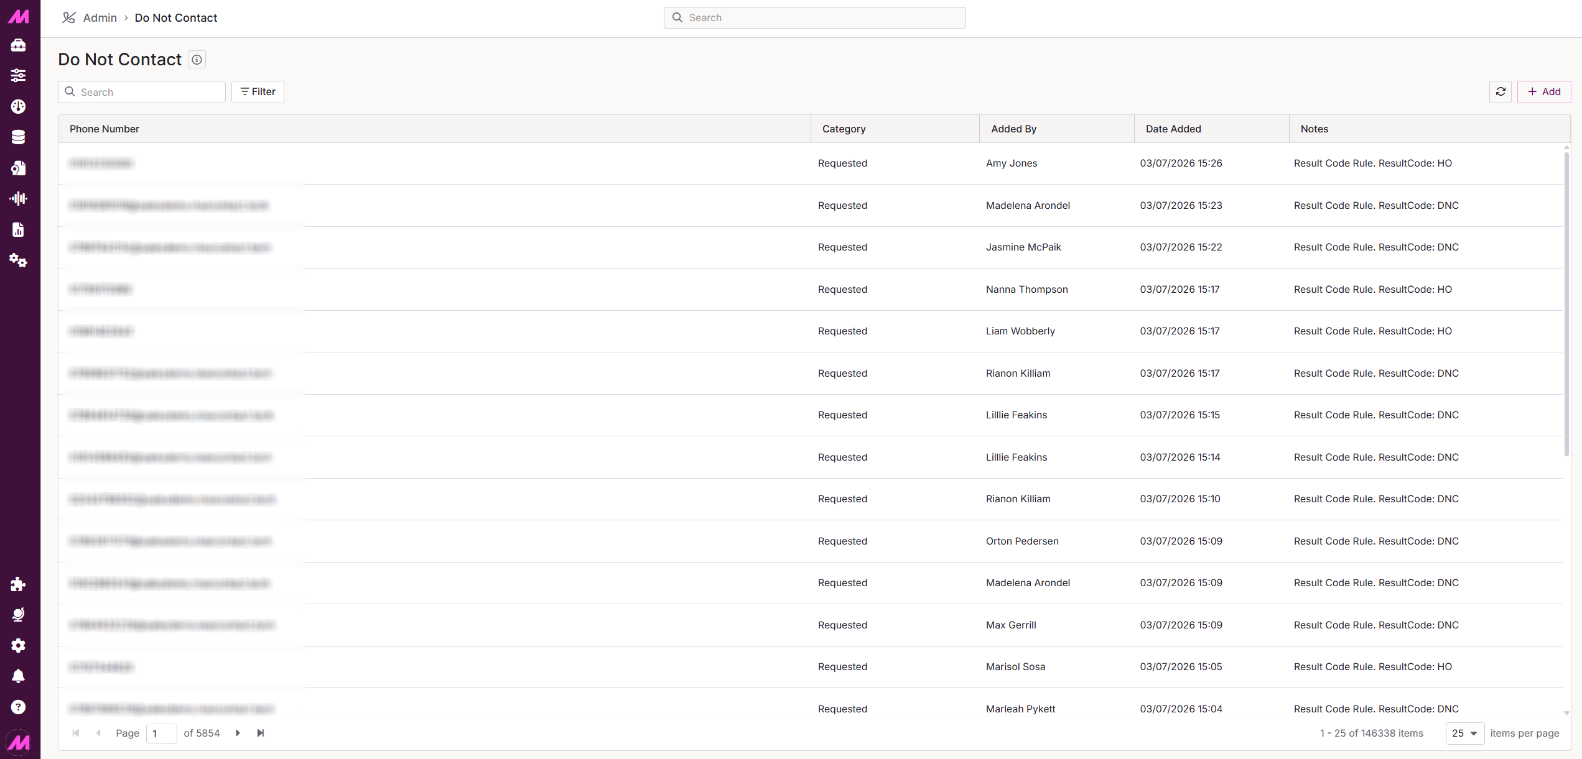Select the row added by Max Gerrill

[810, 625]
